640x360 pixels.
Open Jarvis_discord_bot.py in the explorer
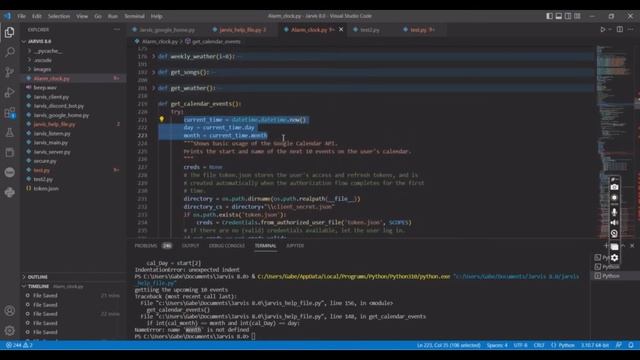(59, 106)
